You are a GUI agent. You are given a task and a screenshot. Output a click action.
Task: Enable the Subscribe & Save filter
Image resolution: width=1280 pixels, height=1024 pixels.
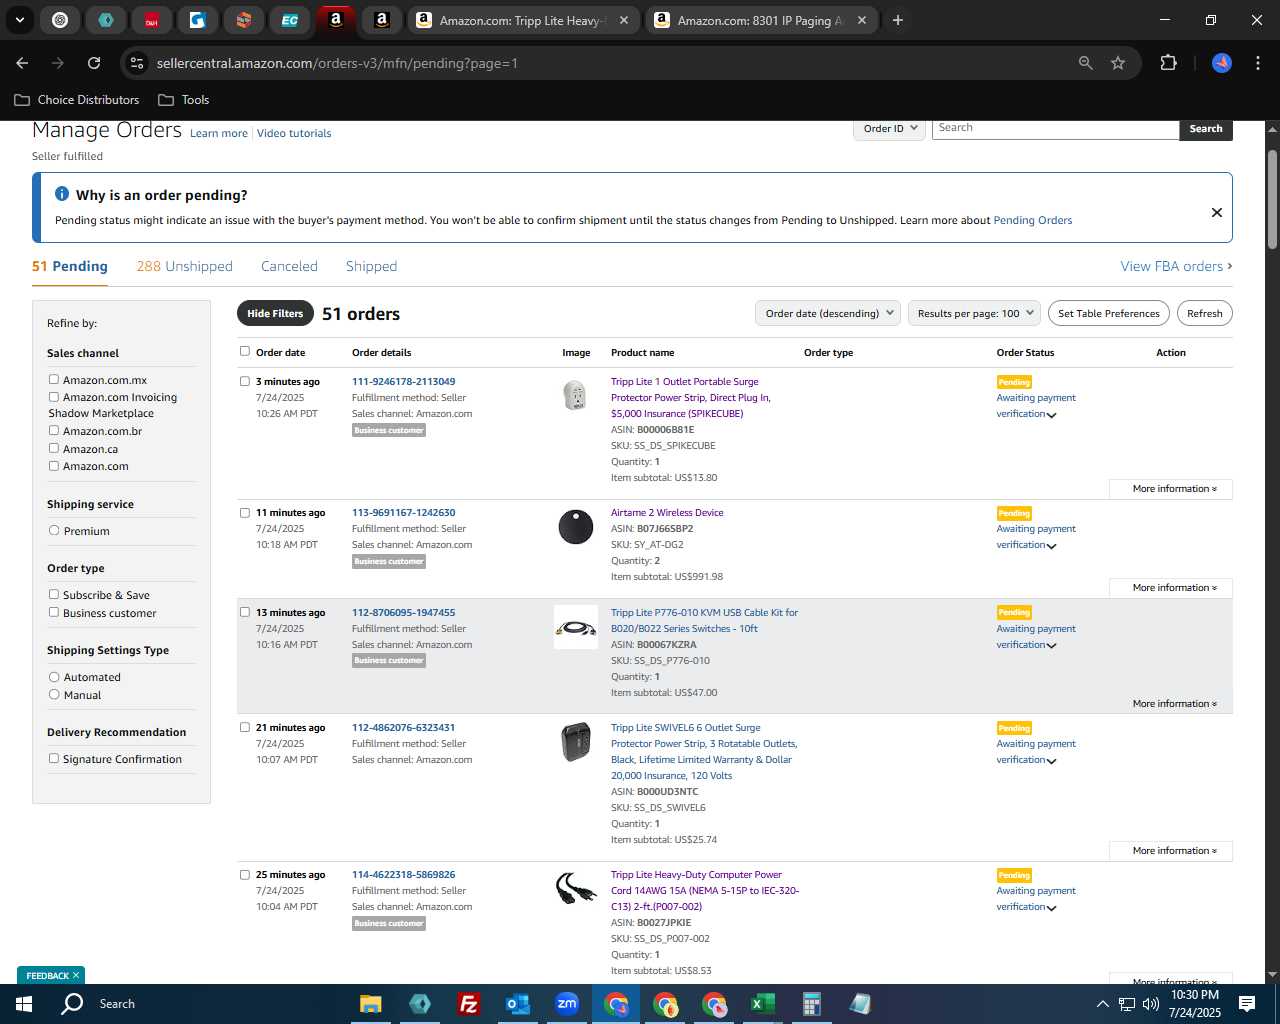[x=54, y=594]
